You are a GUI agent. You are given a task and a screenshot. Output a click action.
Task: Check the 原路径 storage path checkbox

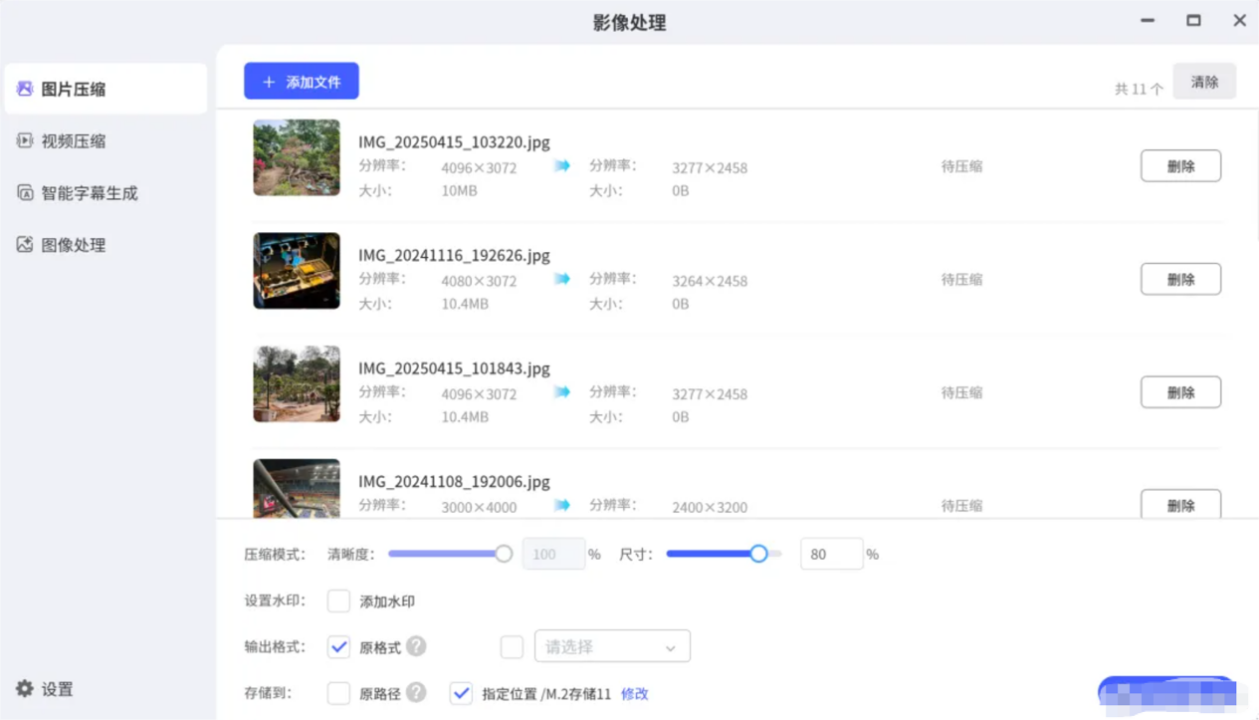coord(339,692)
